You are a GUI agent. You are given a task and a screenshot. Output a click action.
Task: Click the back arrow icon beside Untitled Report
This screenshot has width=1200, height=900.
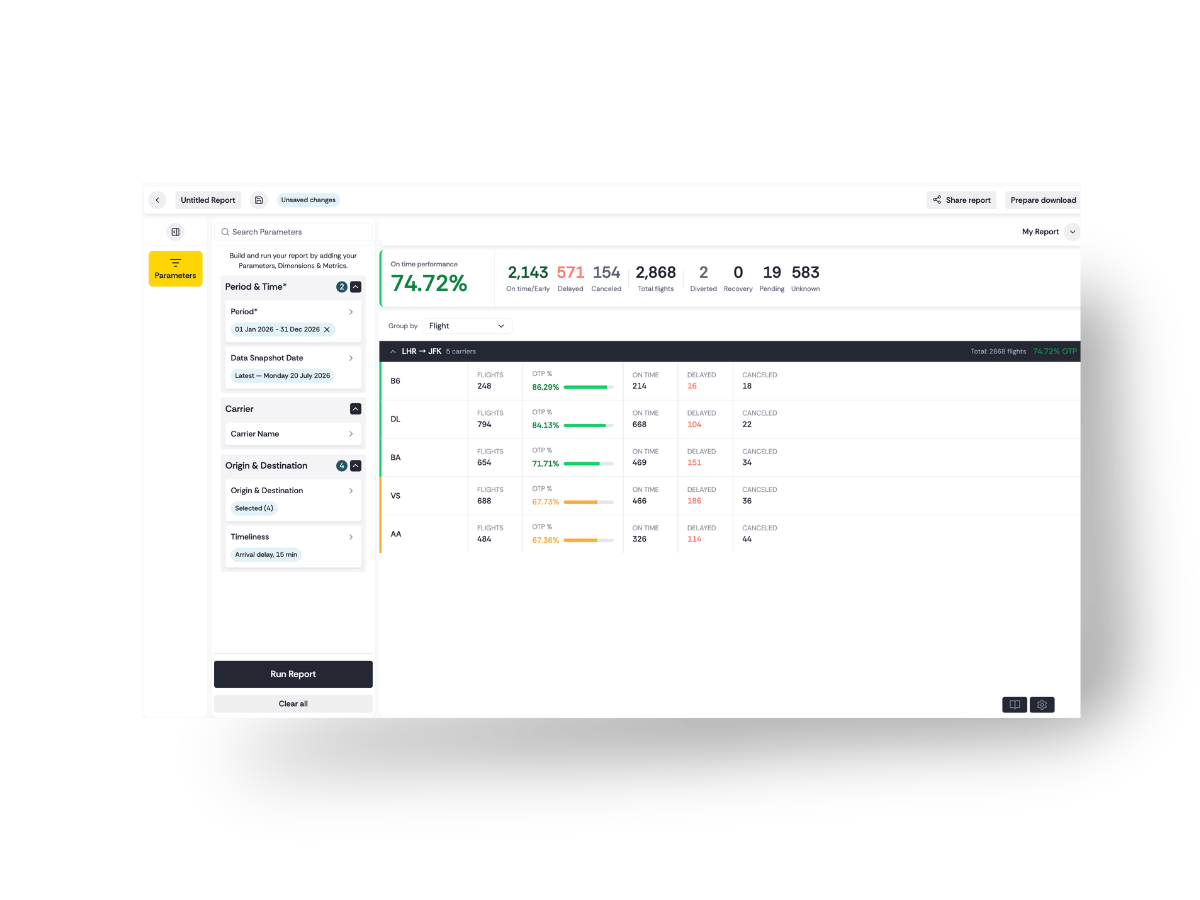[x=157, y=200]
